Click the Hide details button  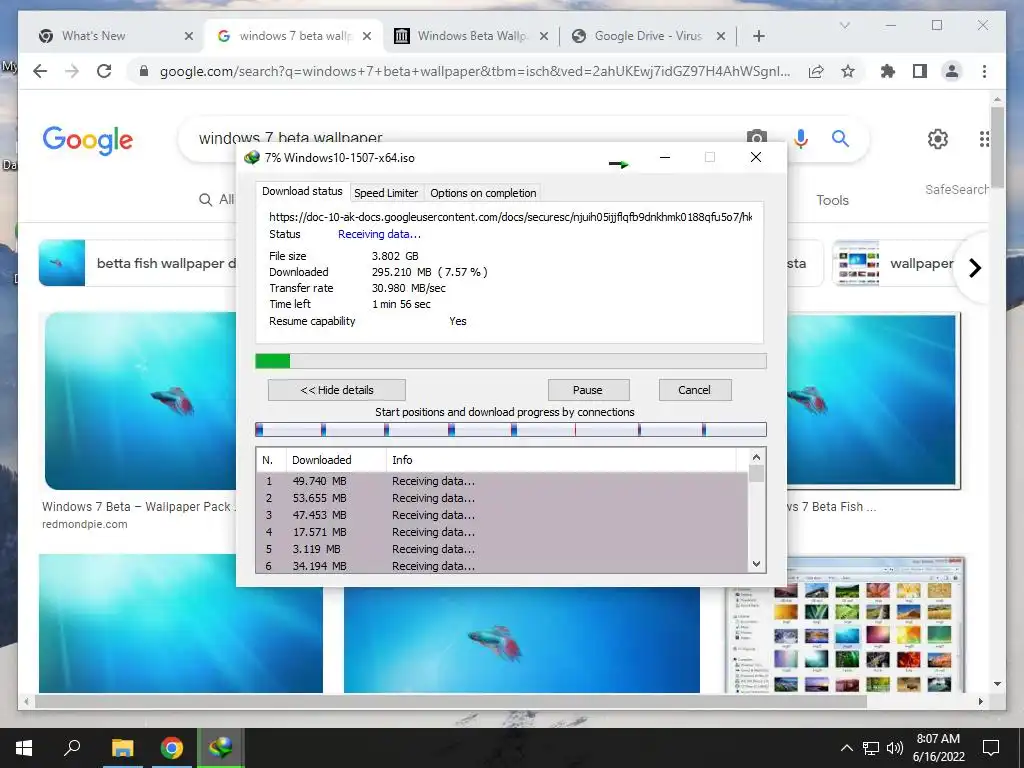tap(337, 390)
